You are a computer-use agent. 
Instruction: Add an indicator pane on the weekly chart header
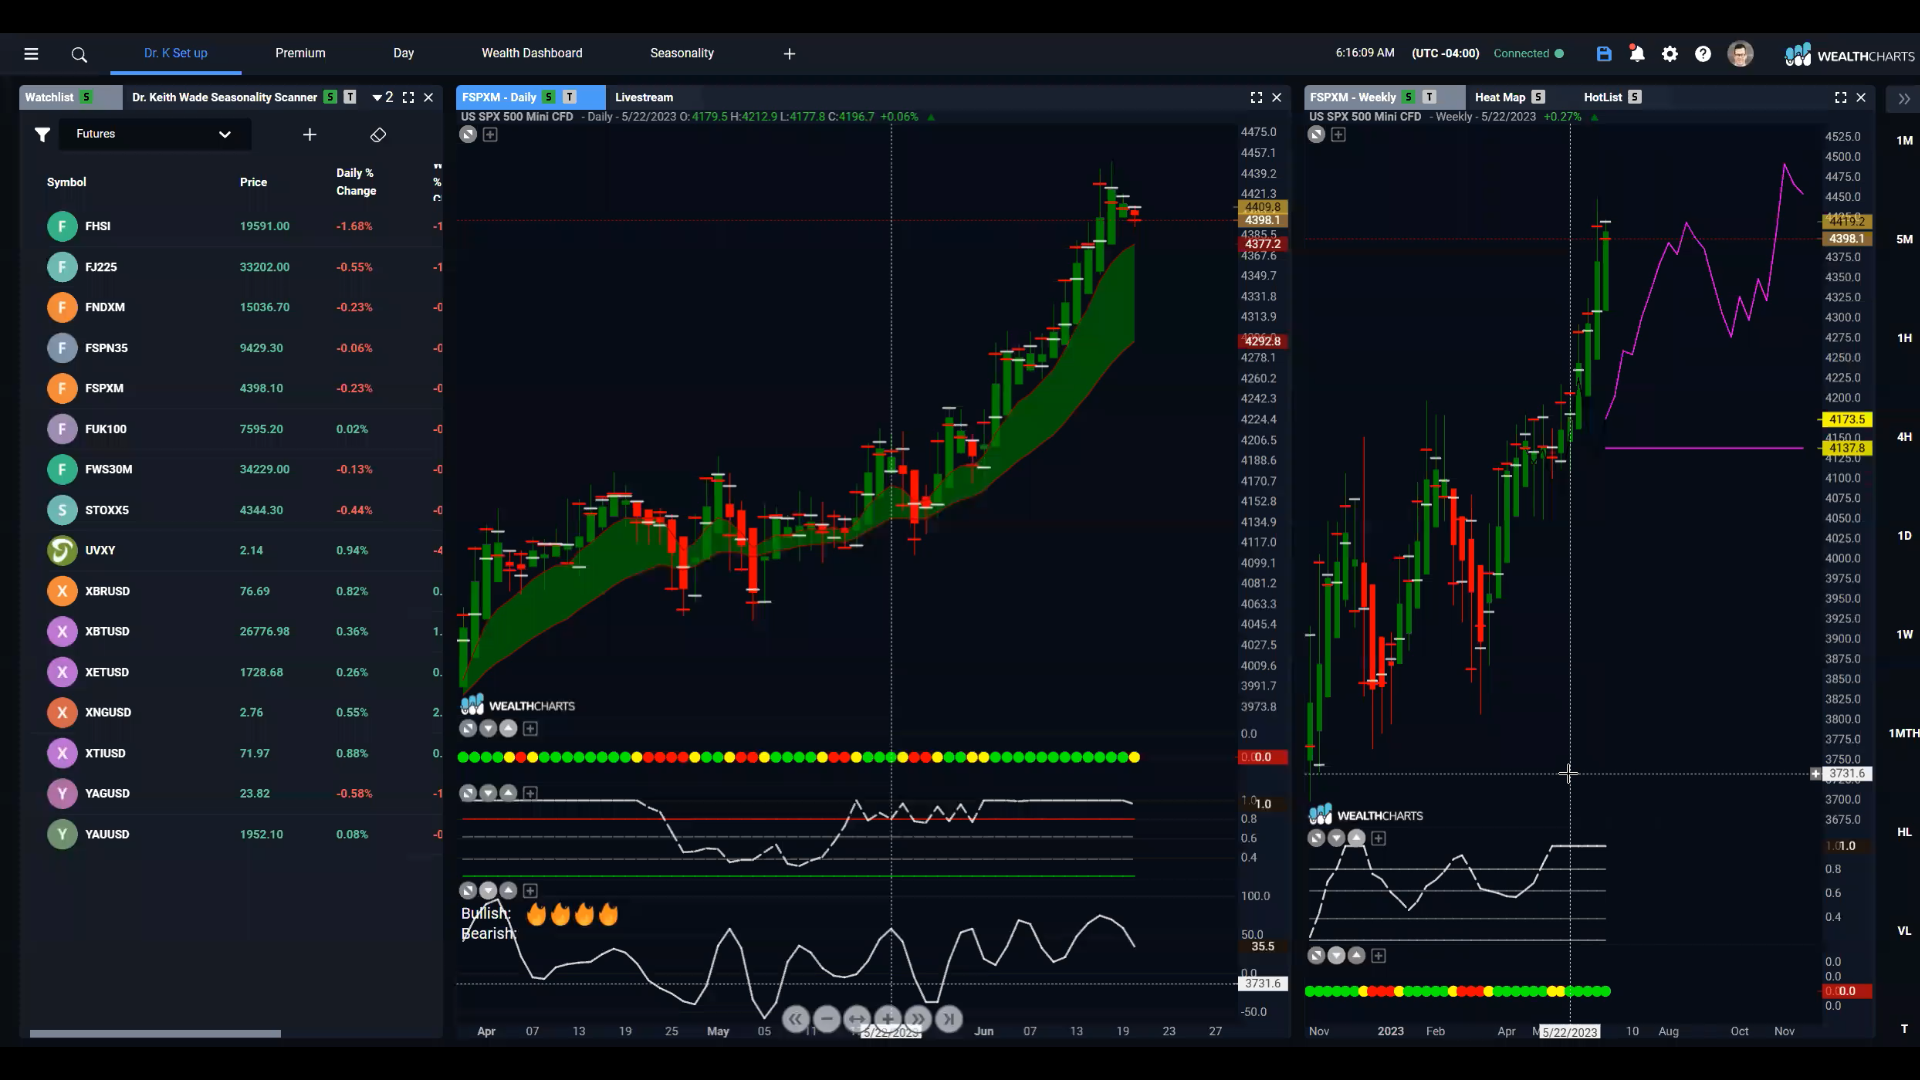pyautogui.click(x=1338, y=134)
